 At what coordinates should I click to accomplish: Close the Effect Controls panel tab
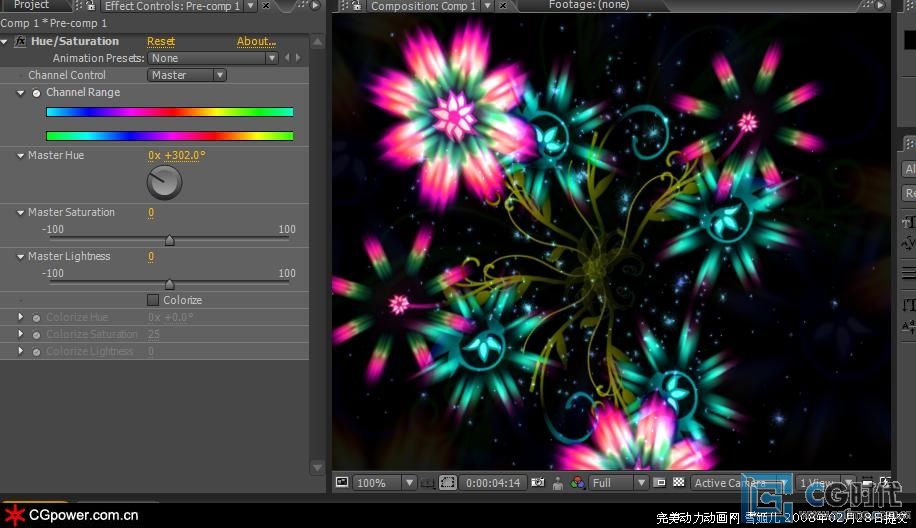coord(266,6)
